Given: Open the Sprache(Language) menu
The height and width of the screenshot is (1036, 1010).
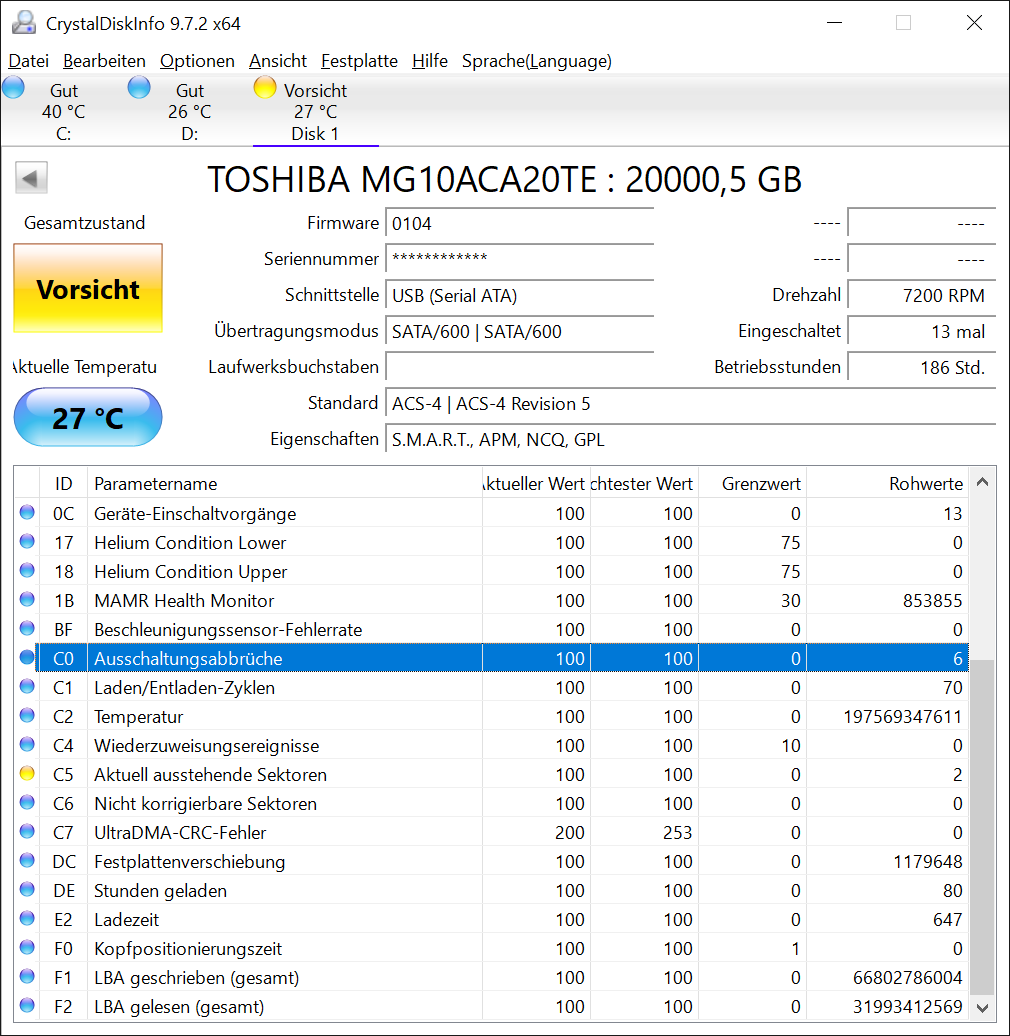Looking at the screenshot, I should (x=537, y=61).
